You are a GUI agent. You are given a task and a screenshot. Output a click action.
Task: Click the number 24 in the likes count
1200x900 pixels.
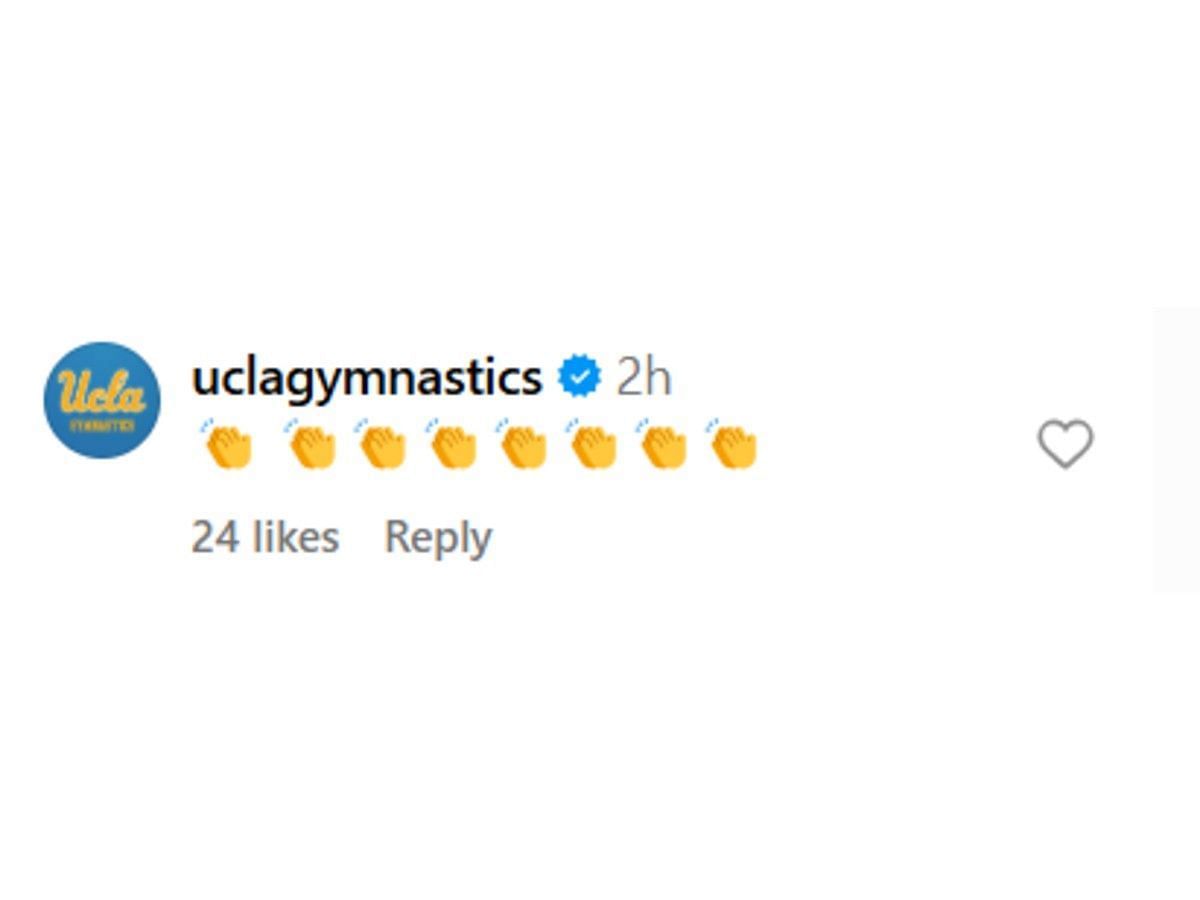click(216, 538)
